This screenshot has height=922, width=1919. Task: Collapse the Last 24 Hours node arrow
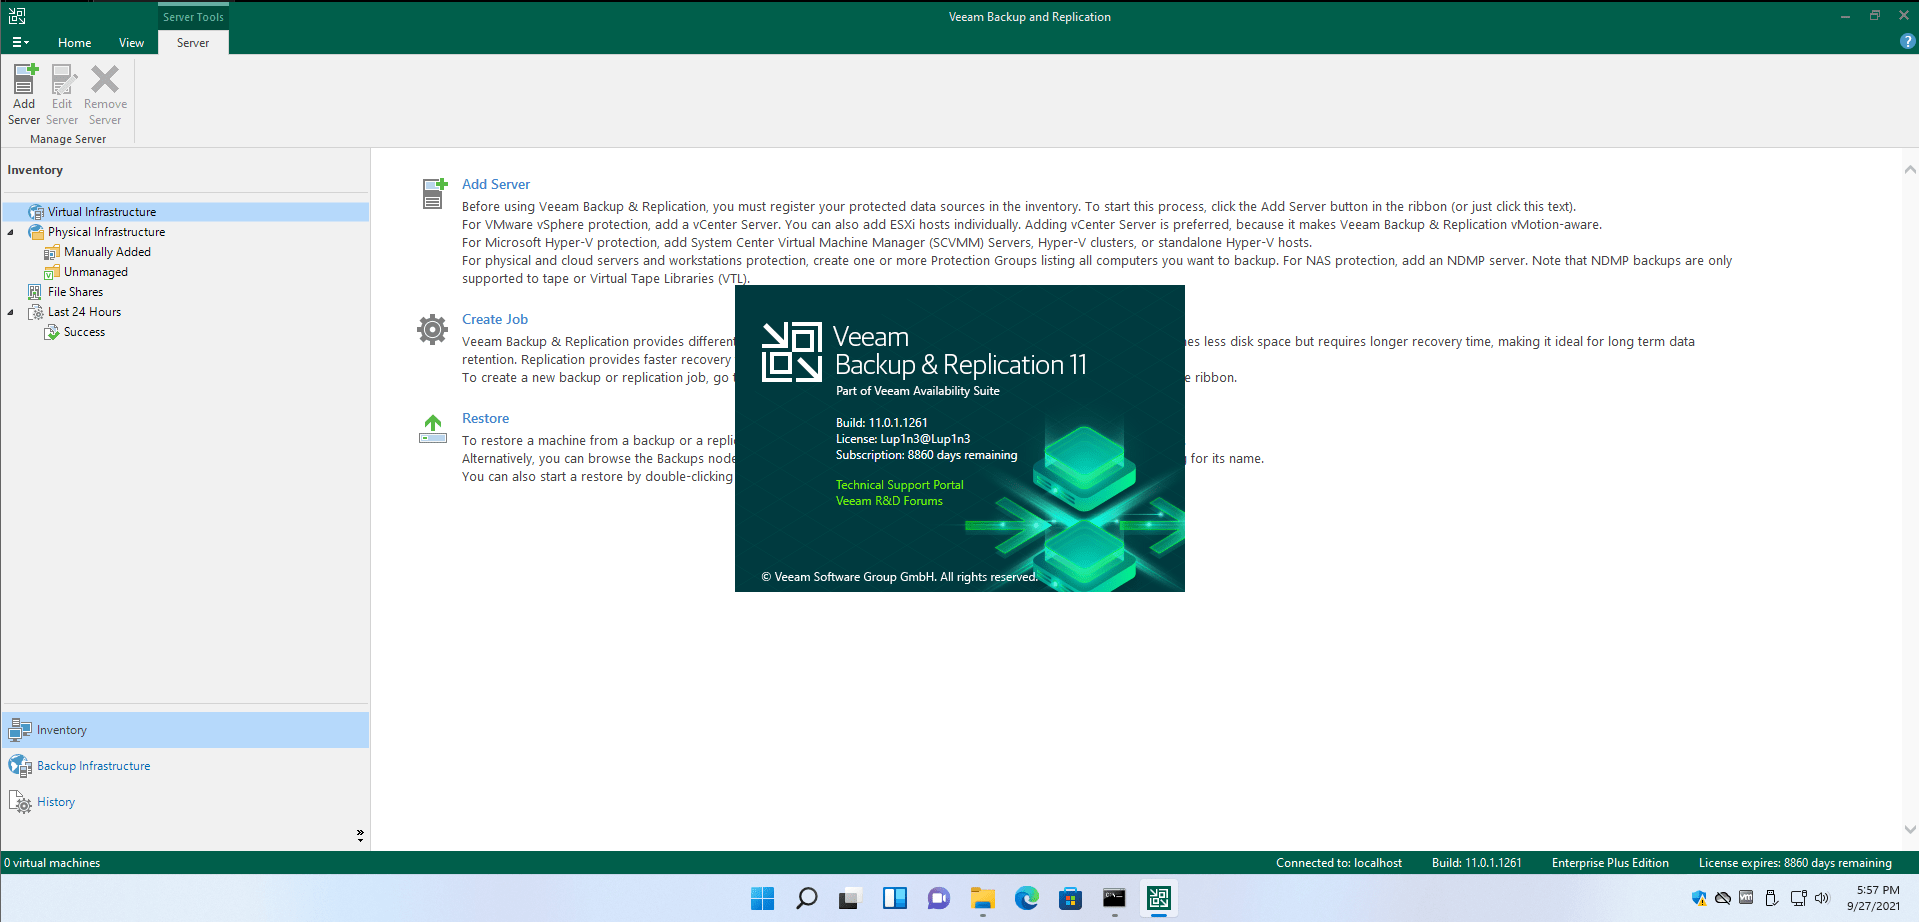point(11,312)
